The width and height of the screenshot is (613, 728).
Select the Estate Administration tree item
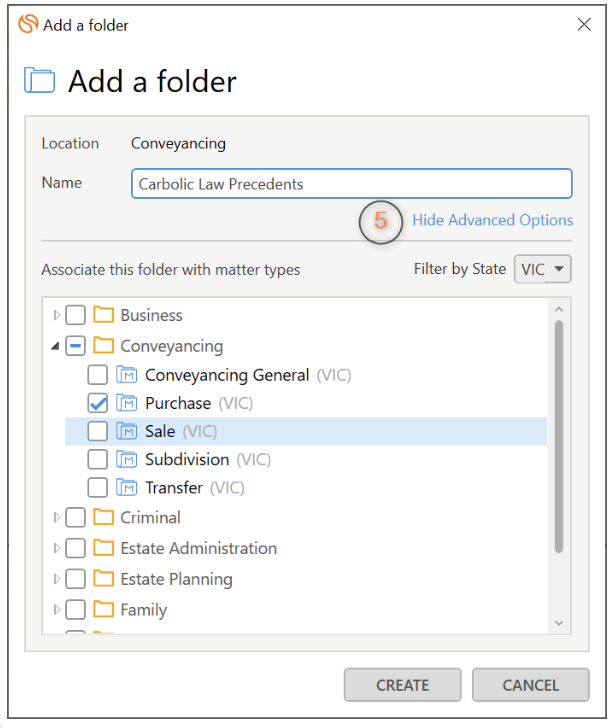point(198,548)
